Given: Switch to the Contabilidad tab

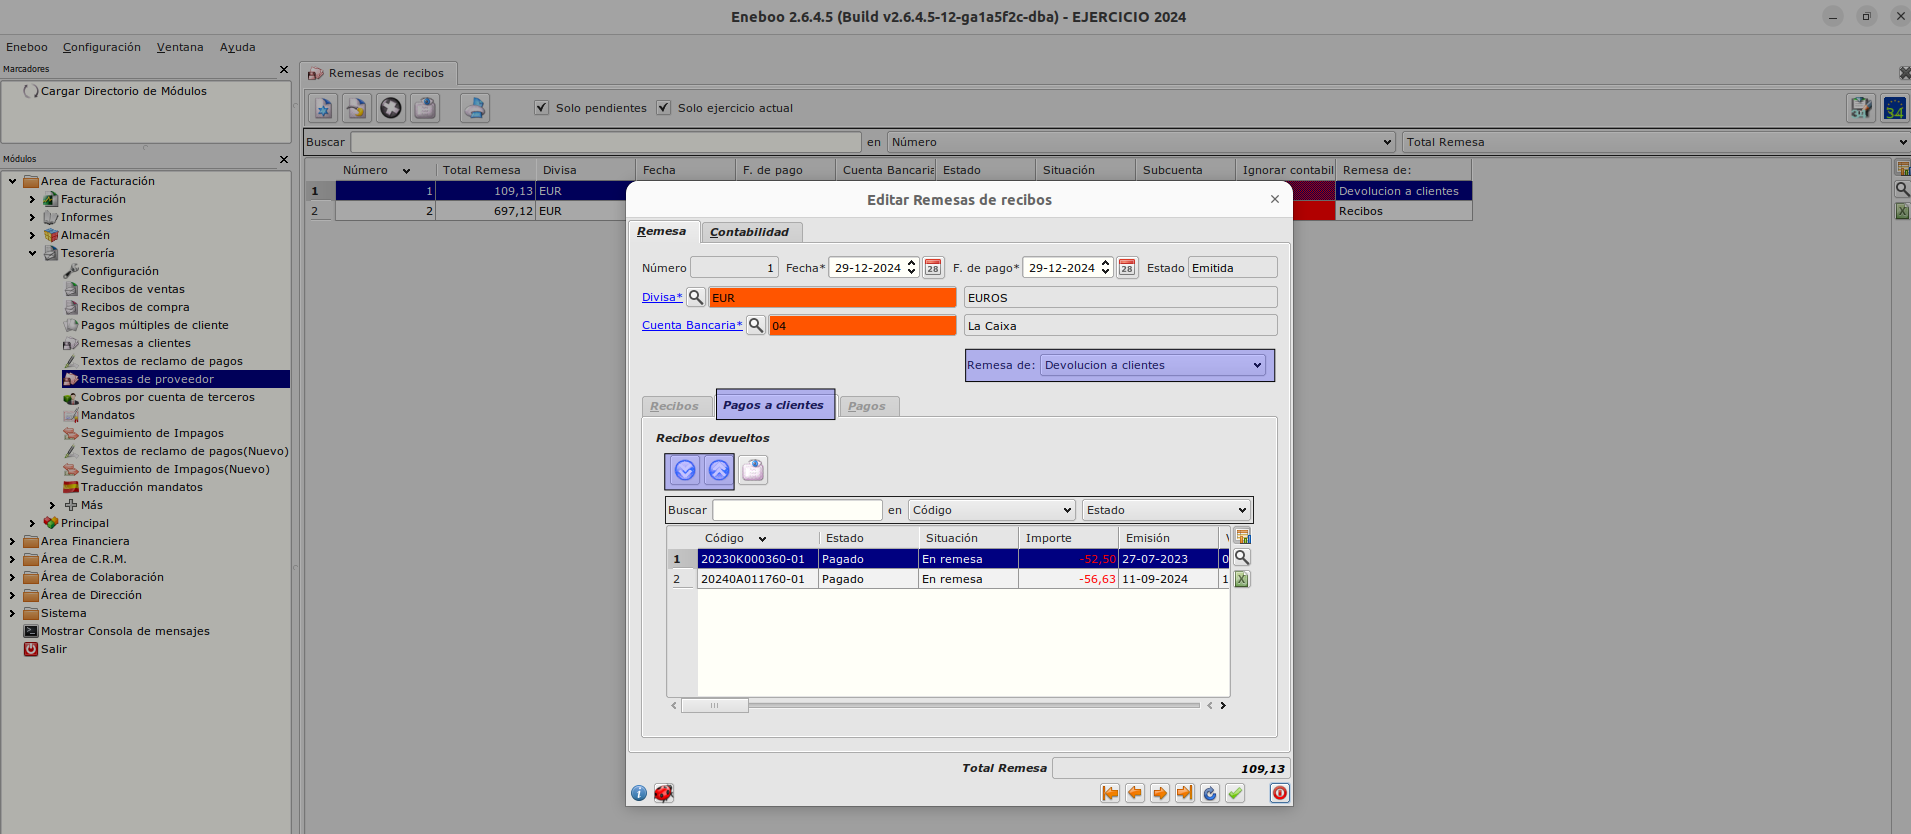Looking at the screenshot, I should pos(750,232).
